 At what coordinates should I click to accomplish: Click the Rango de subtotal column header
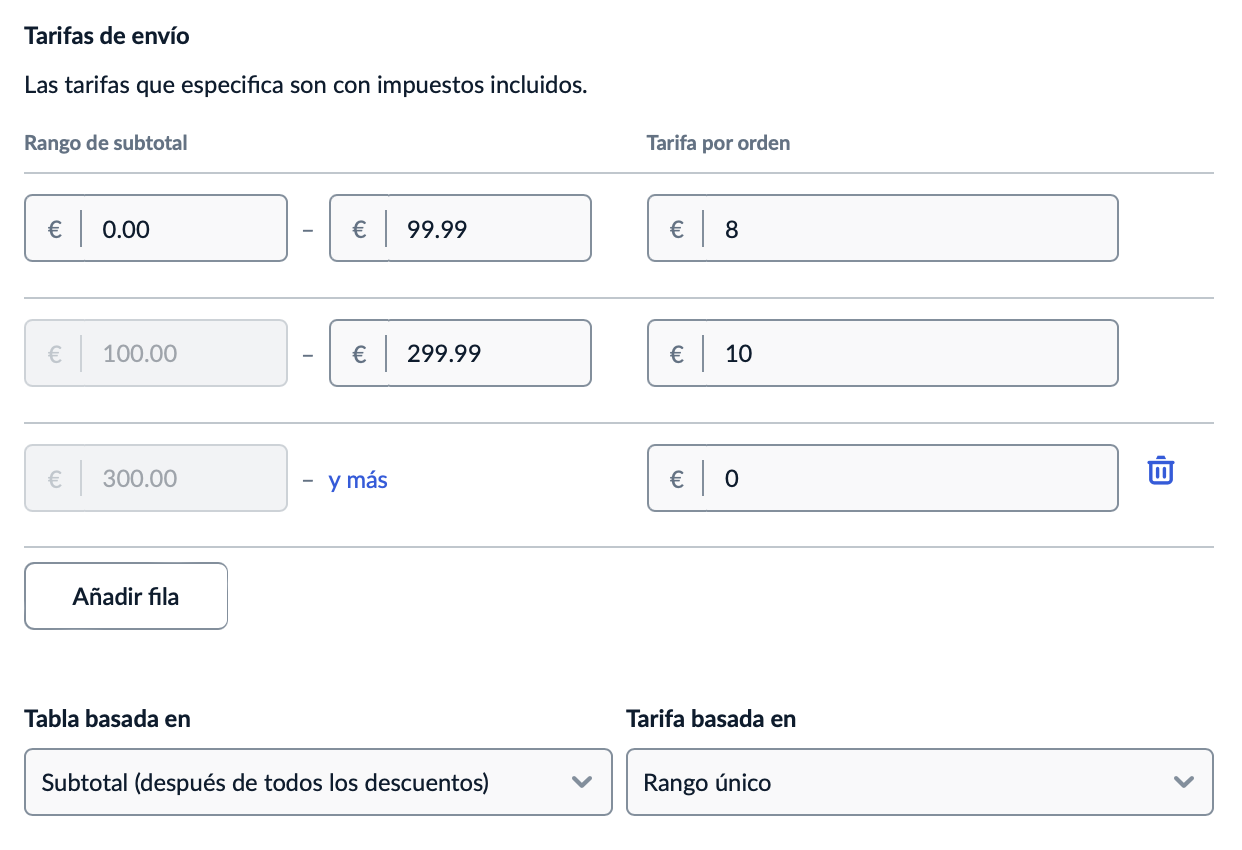point(106,142)
